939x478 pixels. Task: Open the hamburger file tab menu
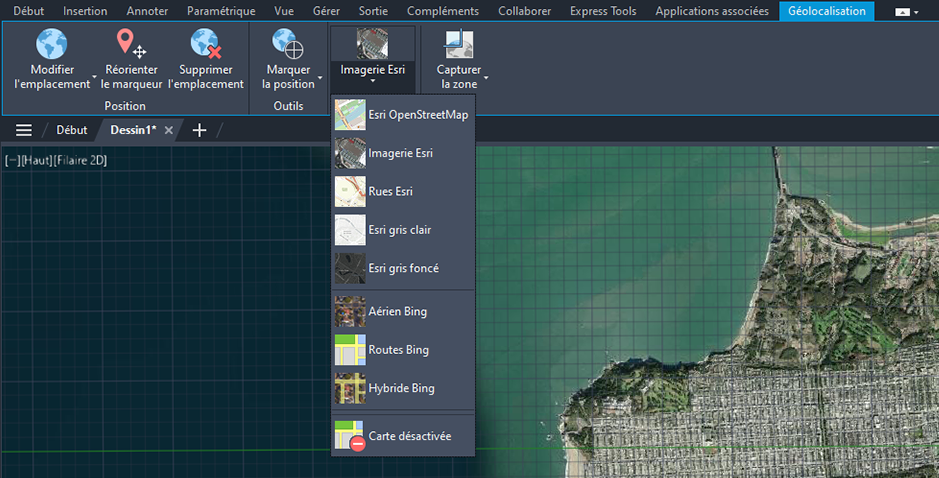pos(24,130)
